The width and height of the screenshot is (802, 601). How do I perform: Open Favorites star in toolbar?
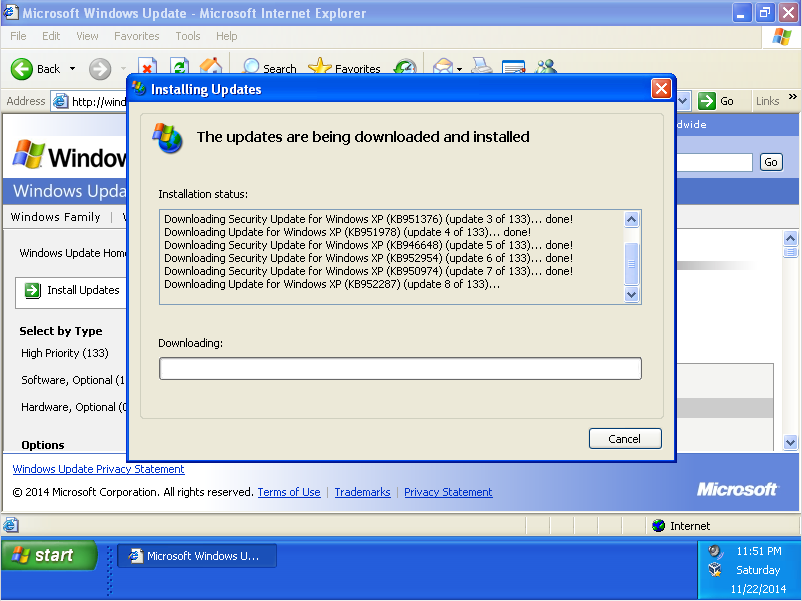tap(344, 68)
